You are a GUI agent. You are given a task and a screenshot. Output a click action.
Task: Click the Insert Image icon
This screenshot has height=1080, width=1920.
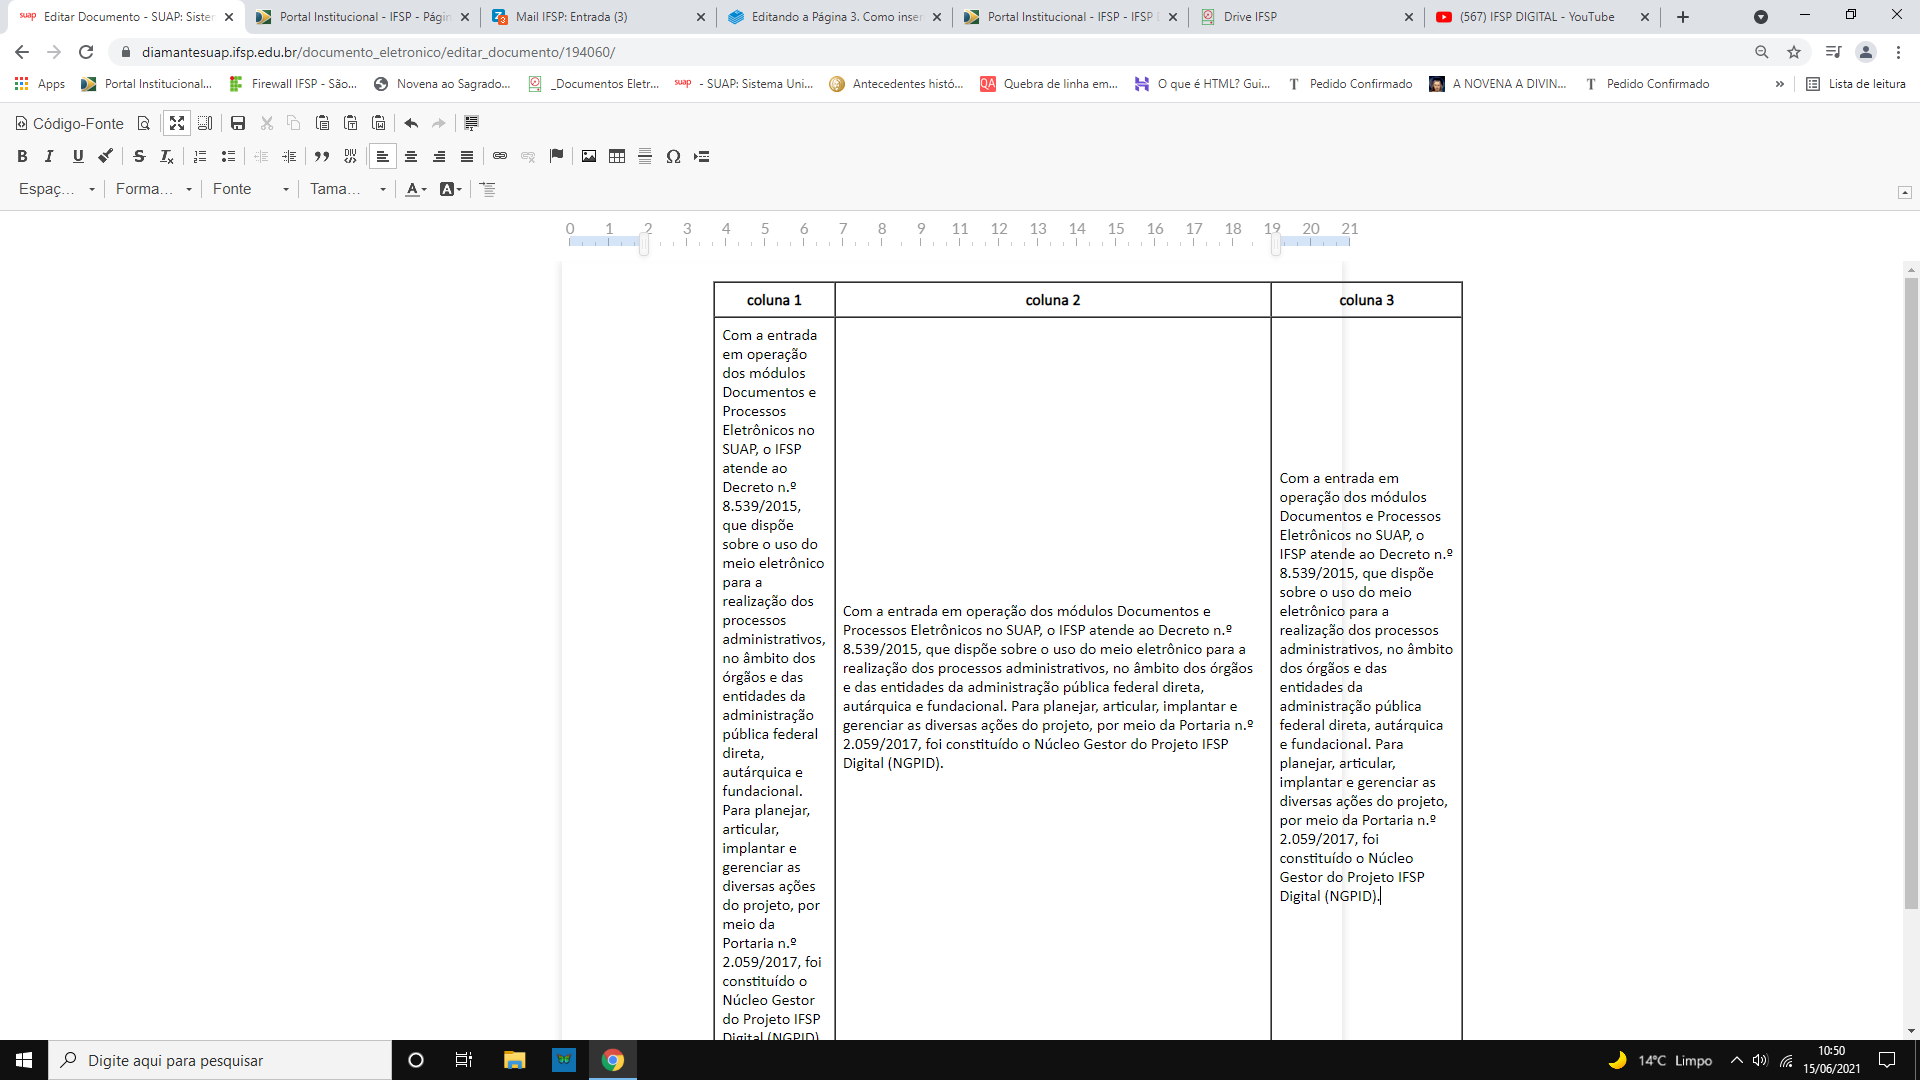tap(589, 156)
